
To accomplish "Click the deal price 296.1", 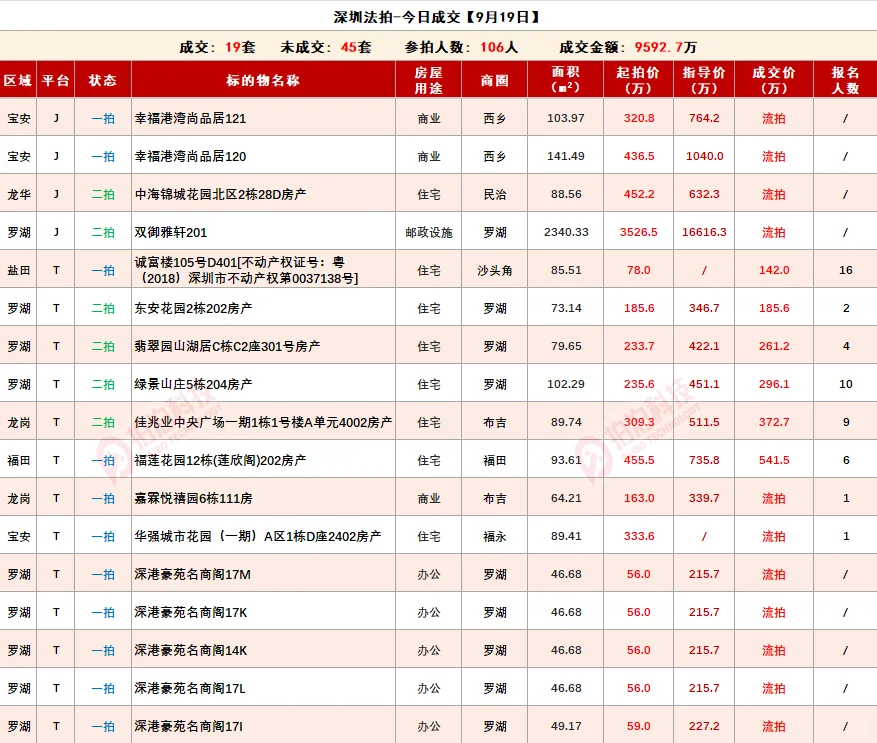I will (x=774, y=384).
